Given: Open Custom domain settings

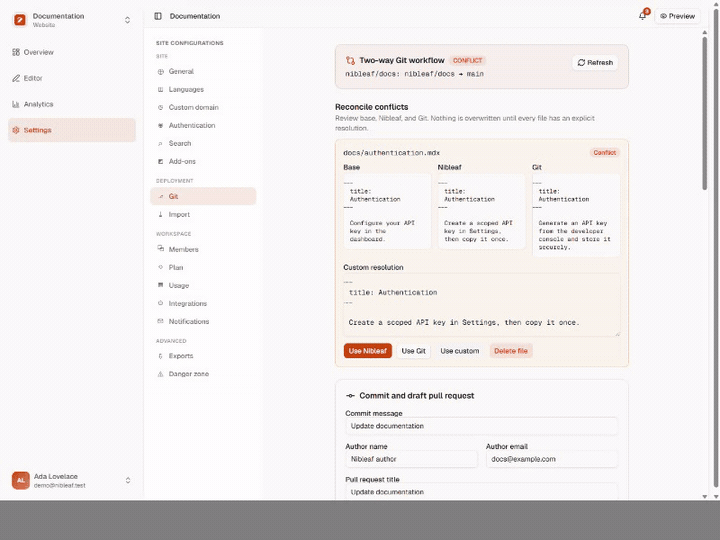Looking at the screenshot, I should tap(203, 107).
